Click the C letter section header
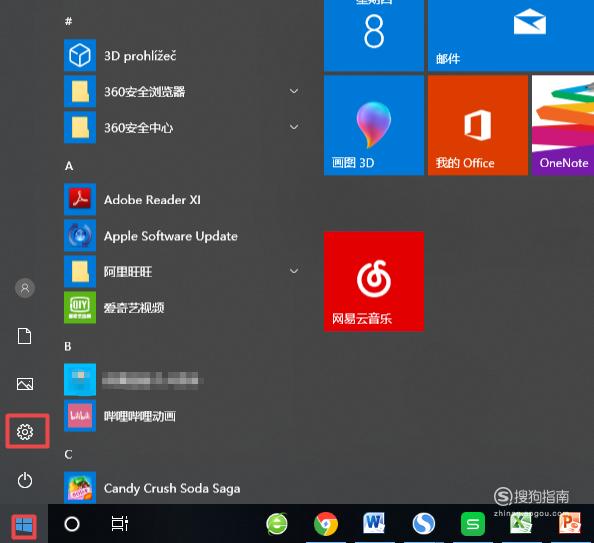The width and height of the screenshot is (594, 543). click(x=68, y=454)
